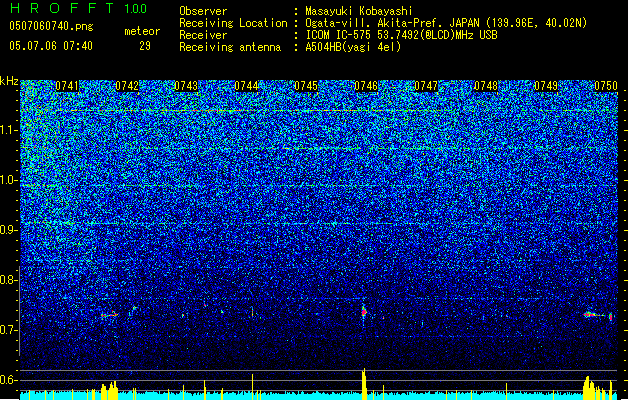Click the kHz axis unit label
The height and width of the screenshot is (400, 629).
pos(9,81)
